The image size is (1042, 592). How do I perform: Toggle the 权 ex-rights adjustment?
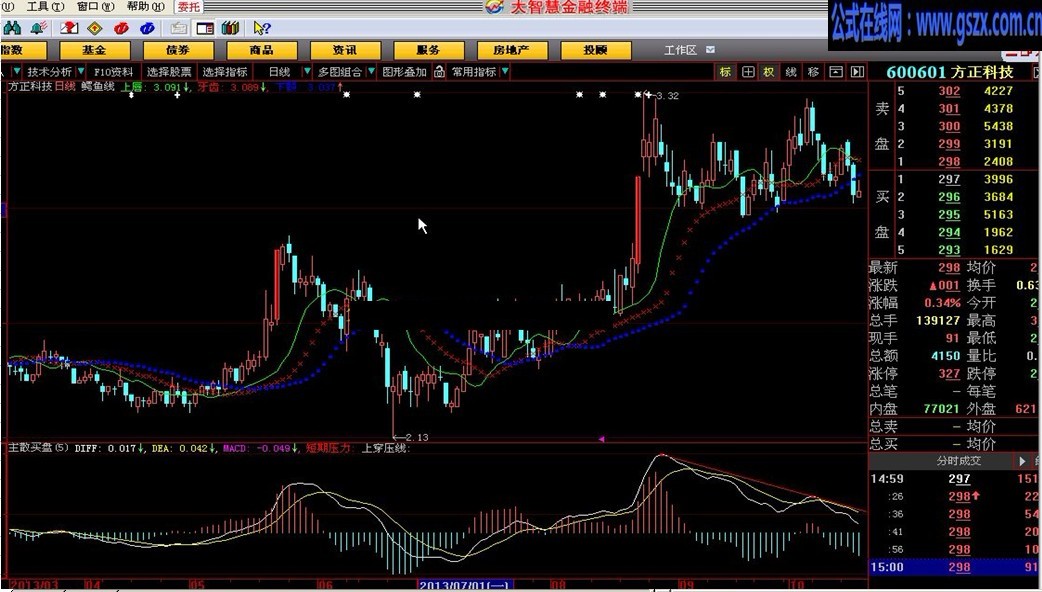click(x=768, y=71)
